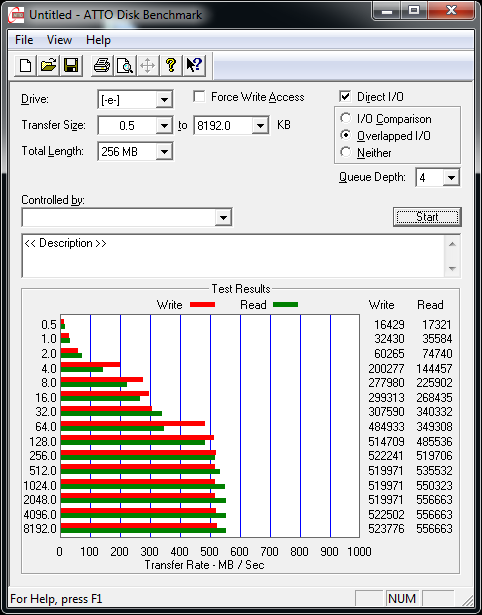Enable the Force Write Access checkbox
Screen dimensions: 482x615
(x=199, y=96)
